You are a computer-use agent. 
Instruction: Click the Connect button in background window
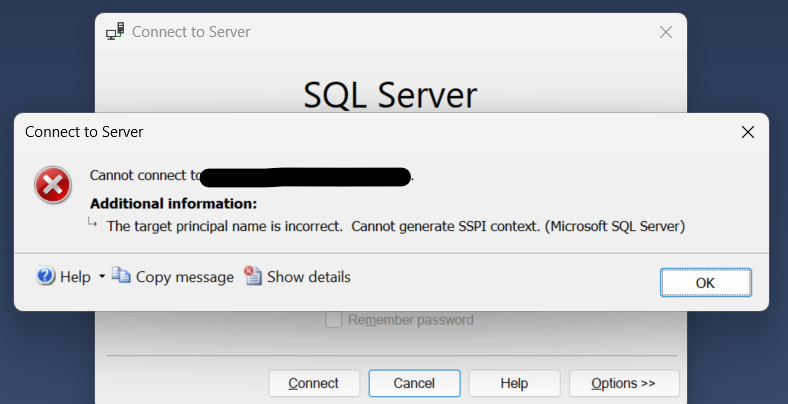[314, 383]
